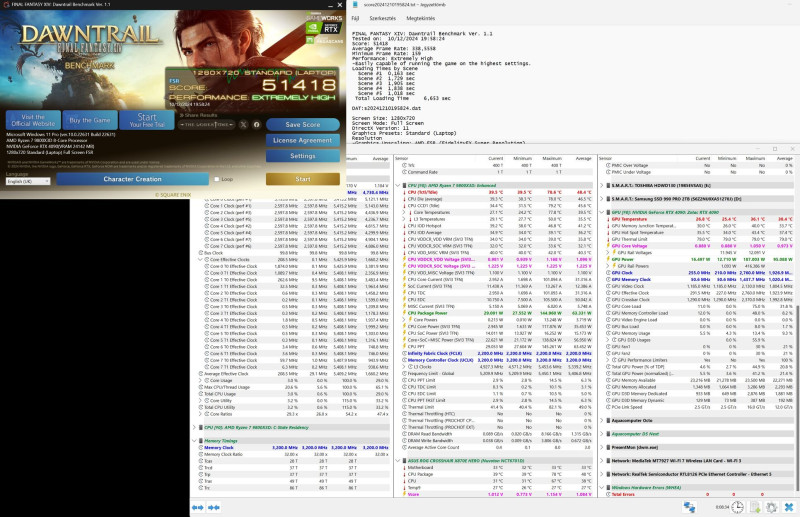Image resolution: width=800 pixels, height=517 pixels.
Task: Click the Vcore lightning icon in motherboard section
Action: click(405, 494)
